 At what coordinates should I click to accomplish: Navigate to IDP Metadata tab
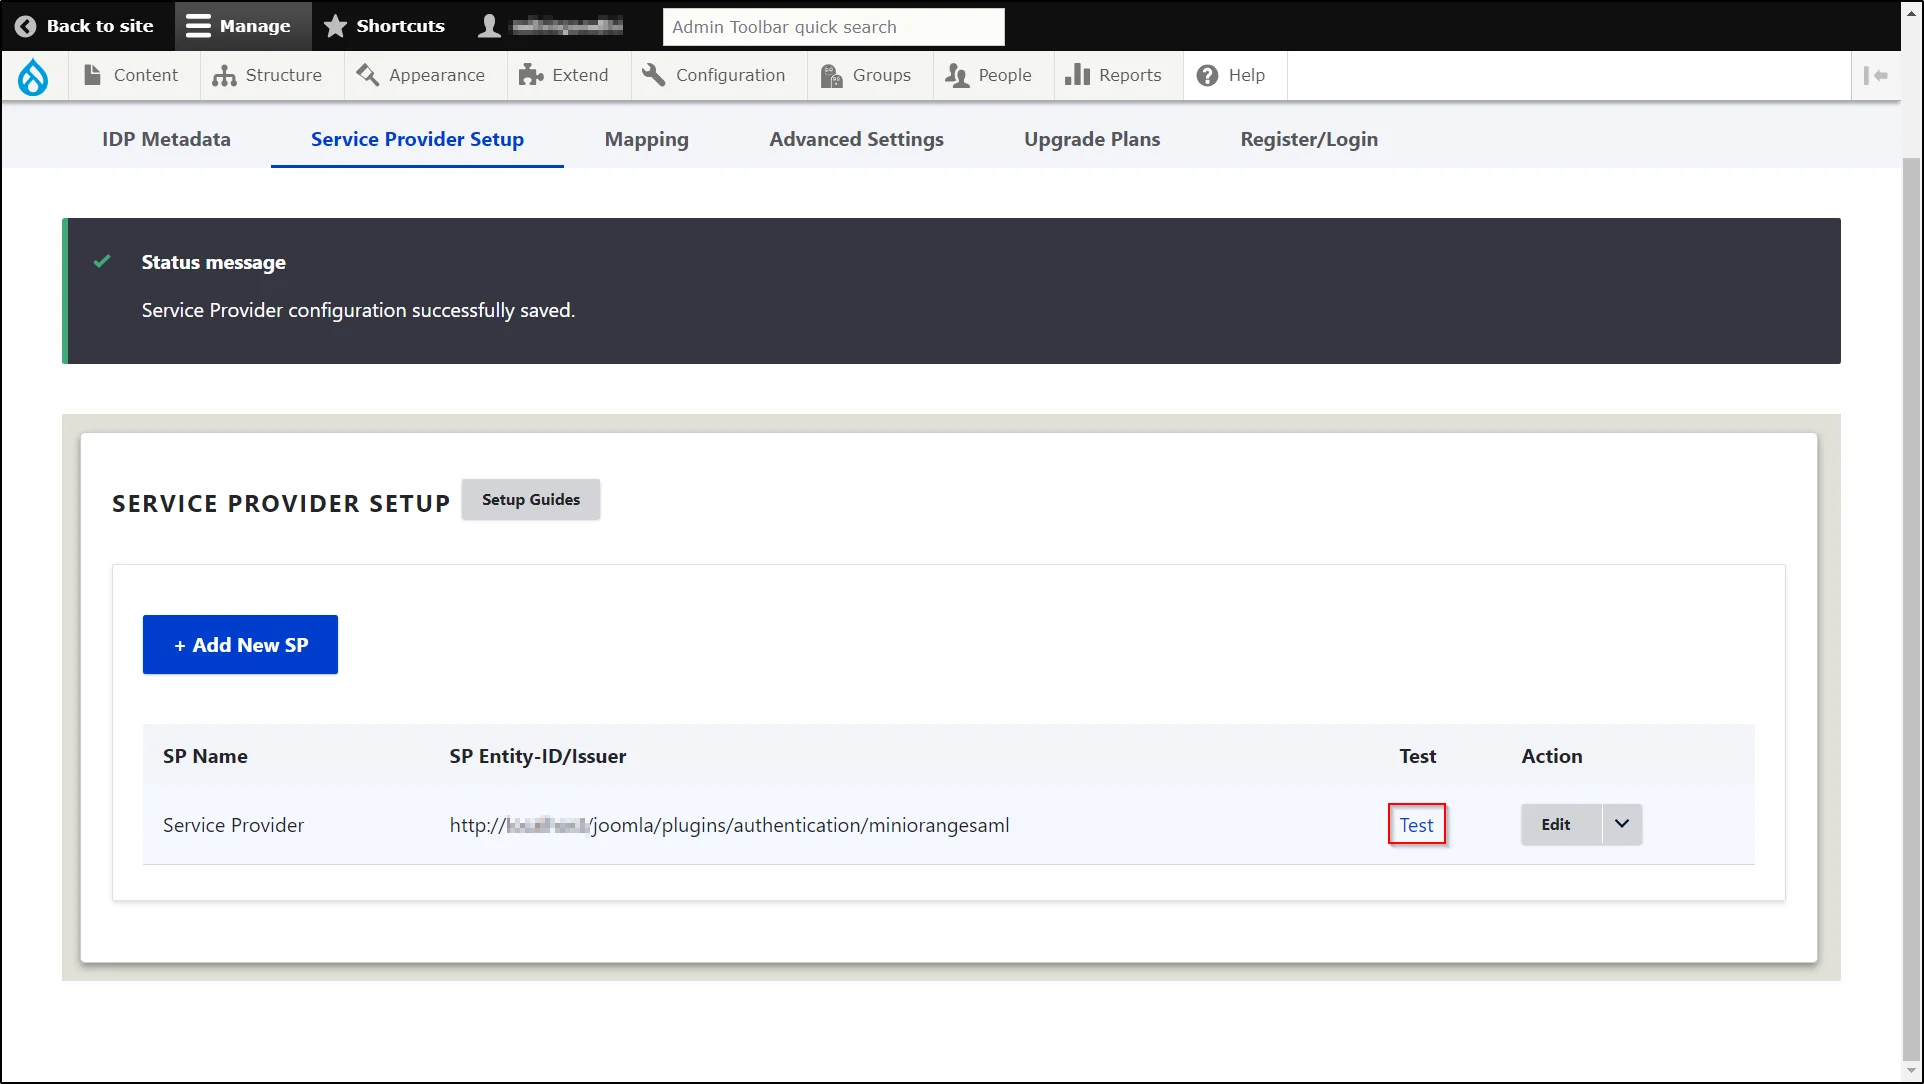pos(166,137)
